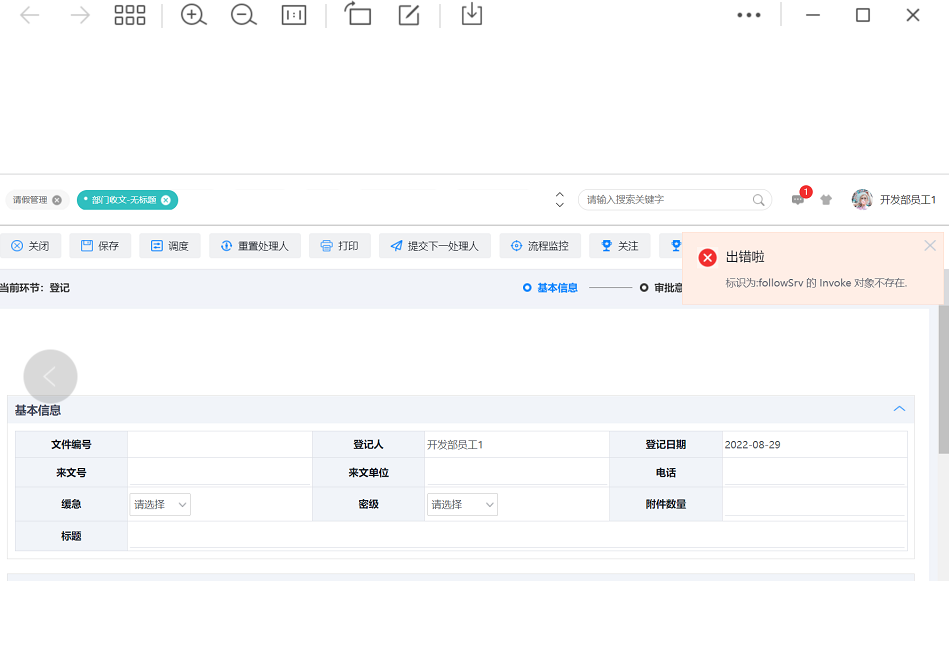Image resolution: width=949 pixels, height=659 pixels.
Task: Zoom in using the magnifier plus icon
Action: (x=193, y=15)
